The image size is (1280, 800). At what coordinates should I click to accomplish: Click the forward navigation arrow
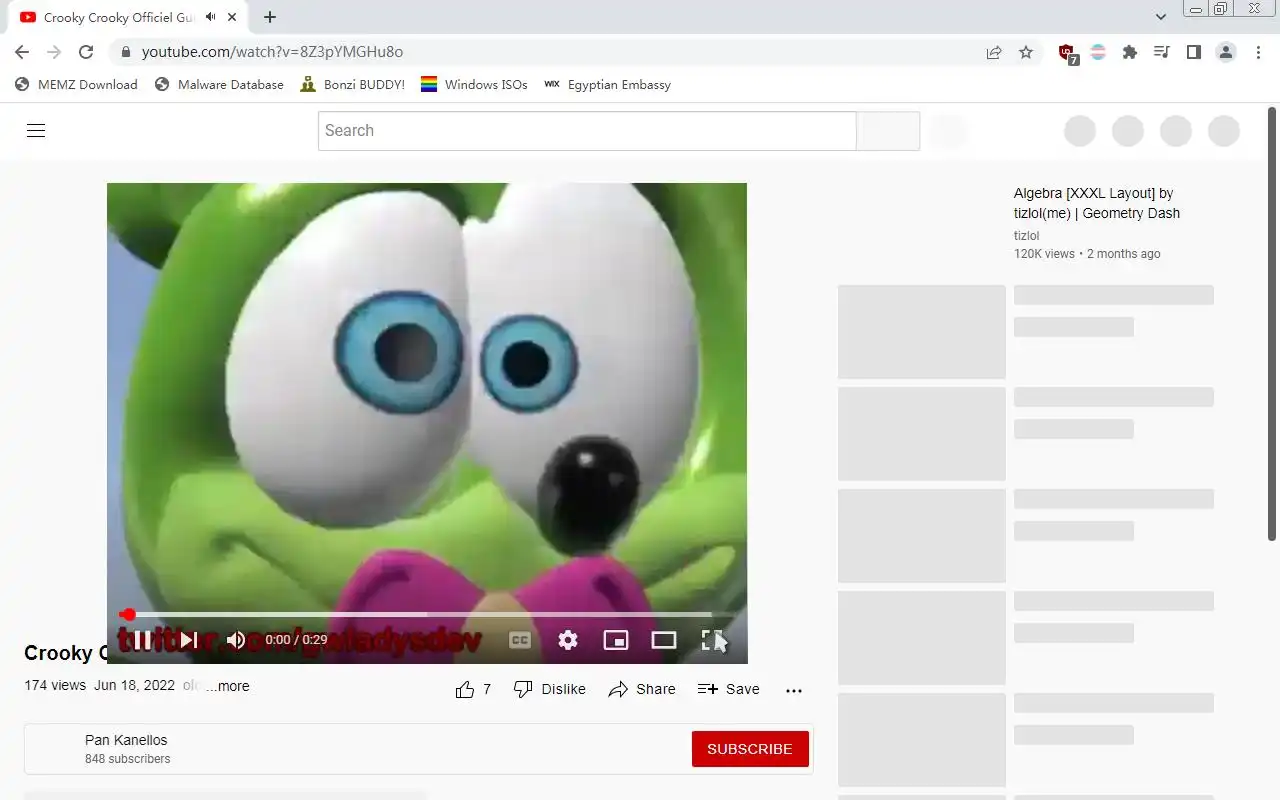tap(54, 52)
